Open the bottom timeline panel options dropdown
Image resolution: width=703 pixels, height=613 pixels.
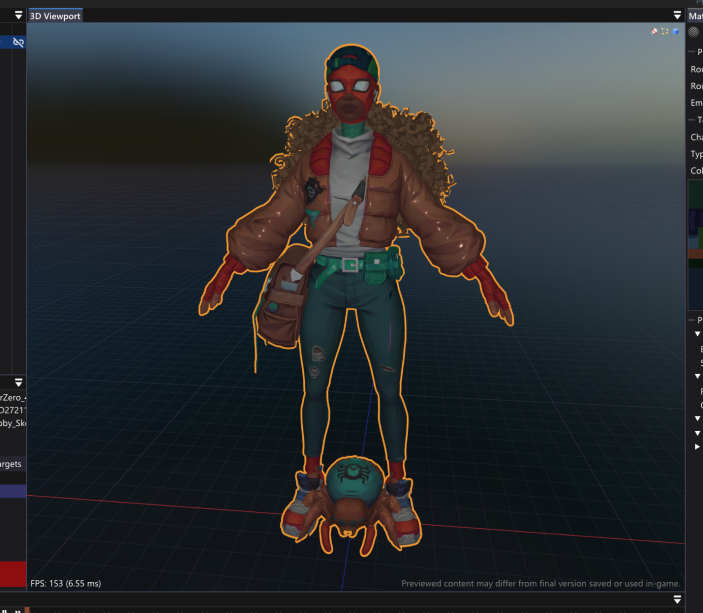tap(677, 600)
